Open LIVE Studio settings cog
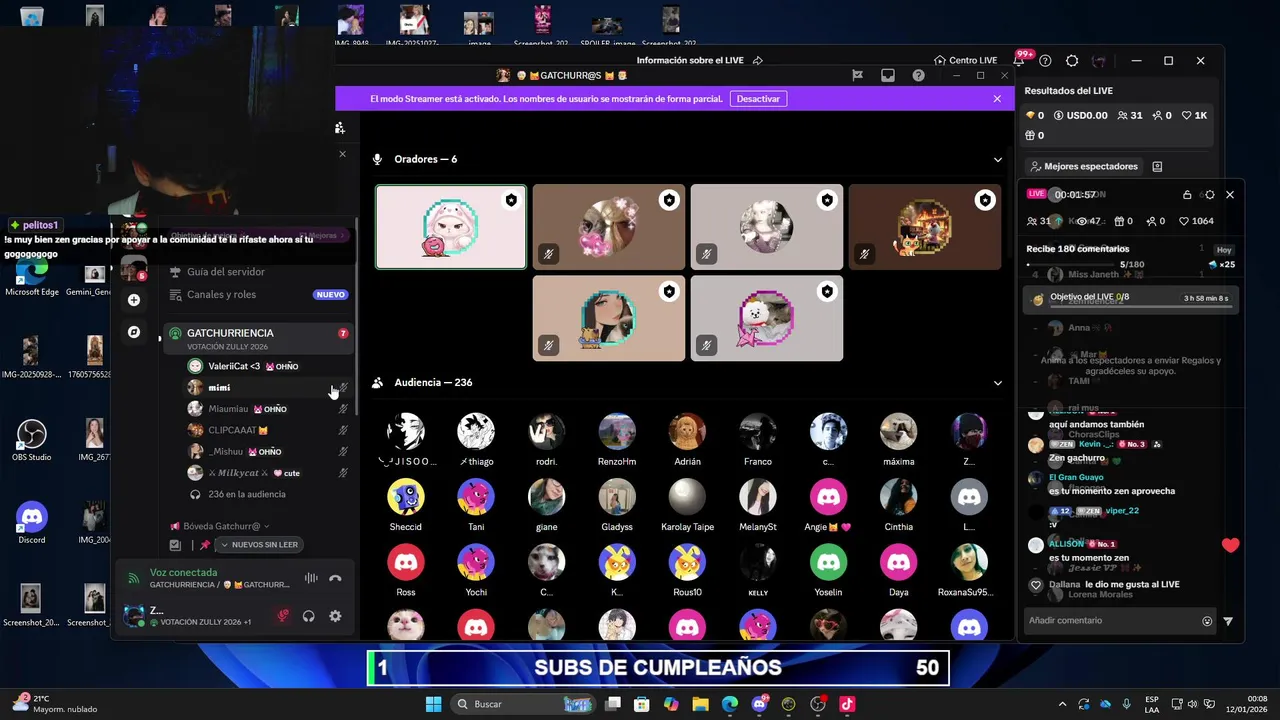 pyautogui.click(x=1072, y=61)
